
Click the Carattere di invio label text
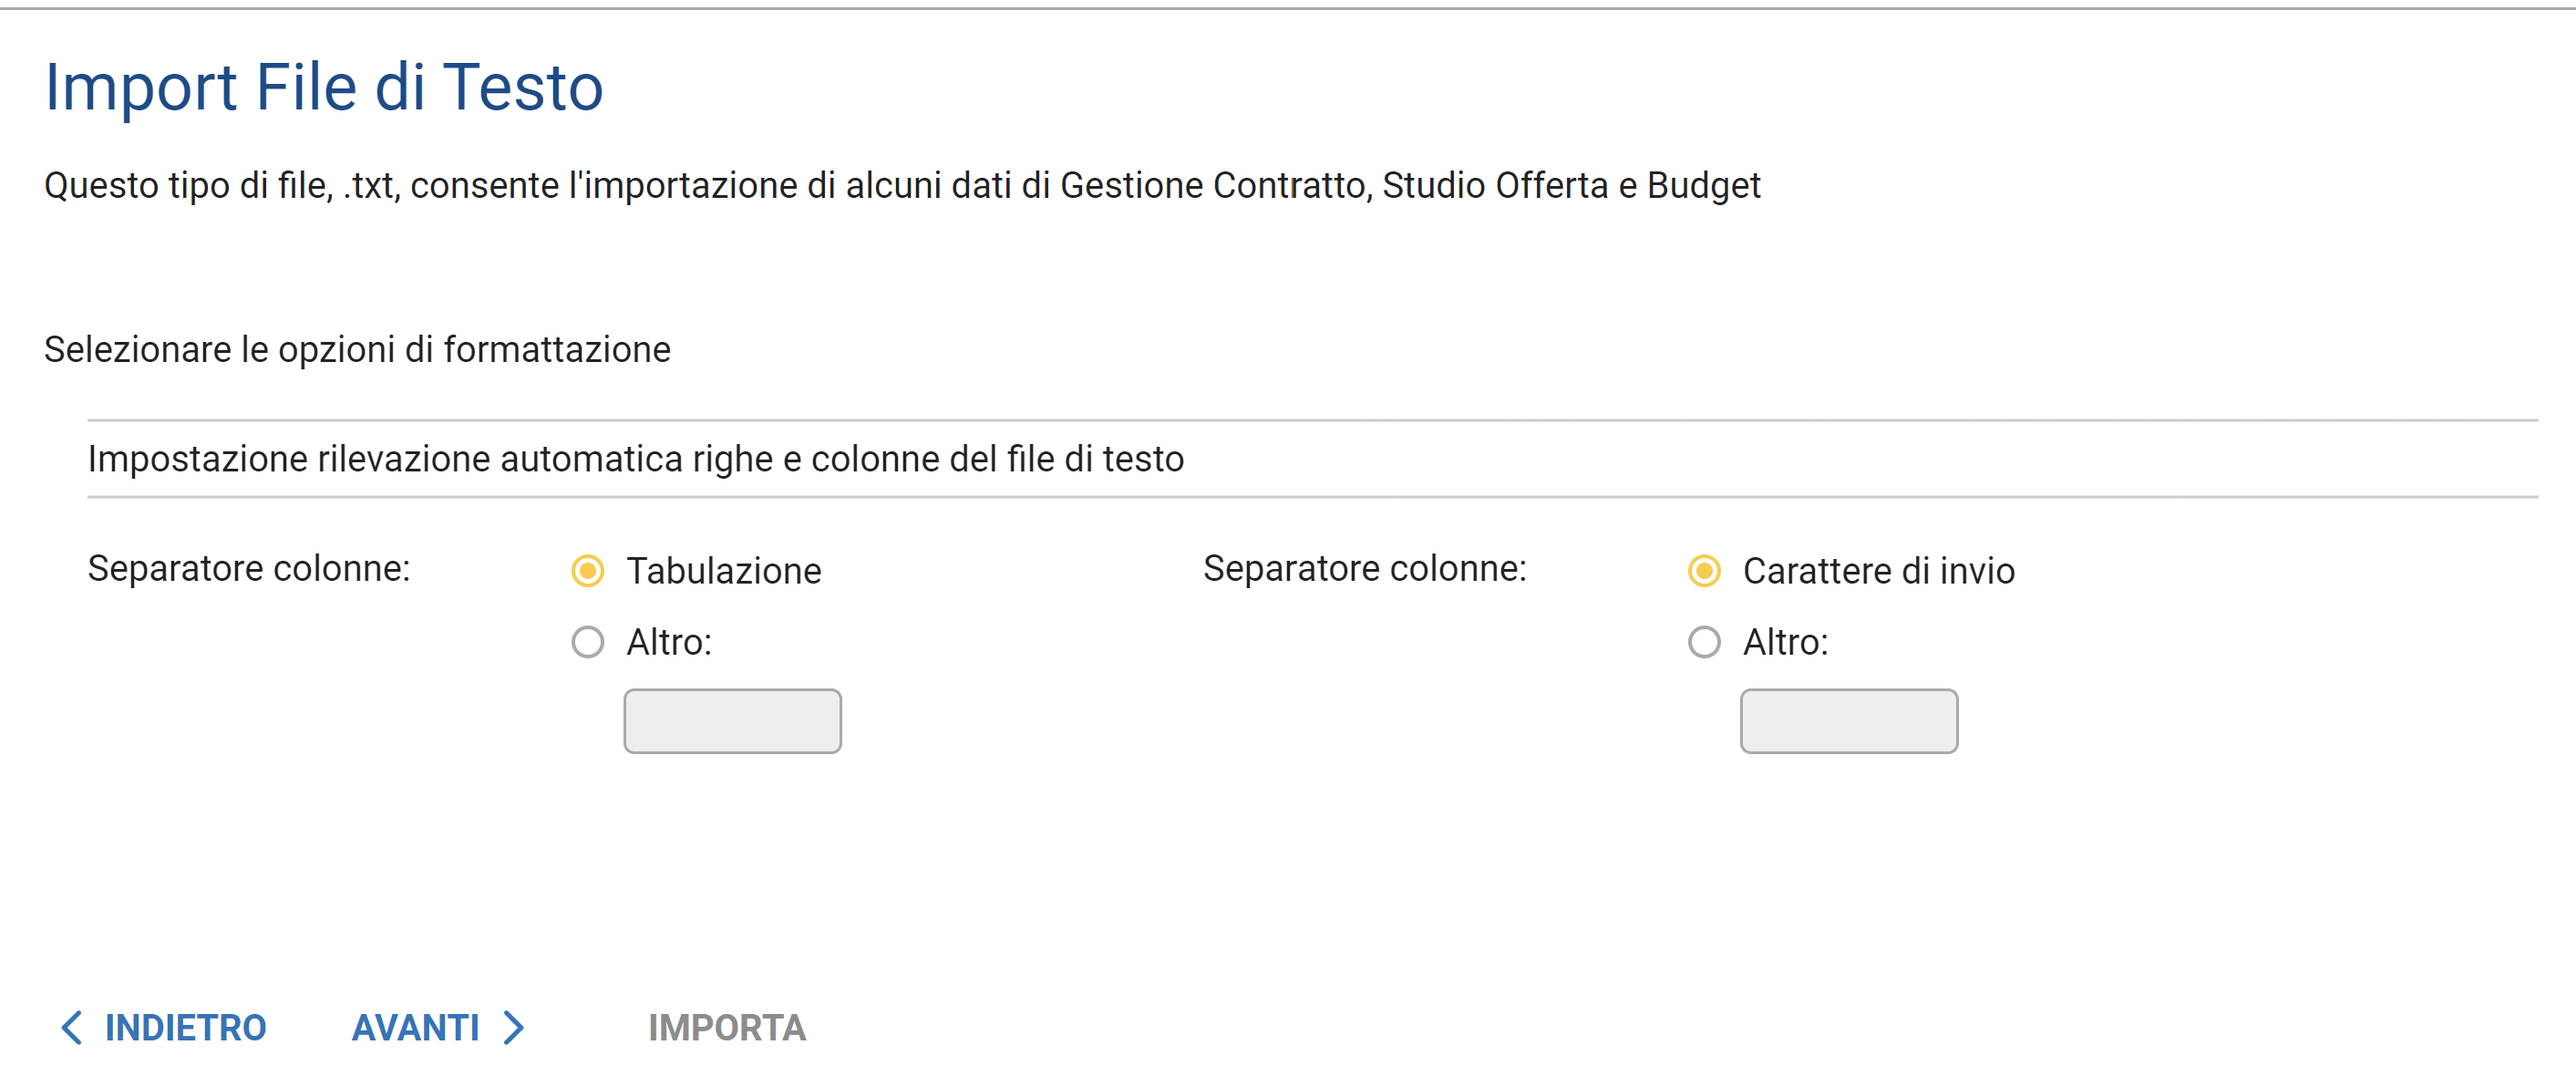[1878, 571]
